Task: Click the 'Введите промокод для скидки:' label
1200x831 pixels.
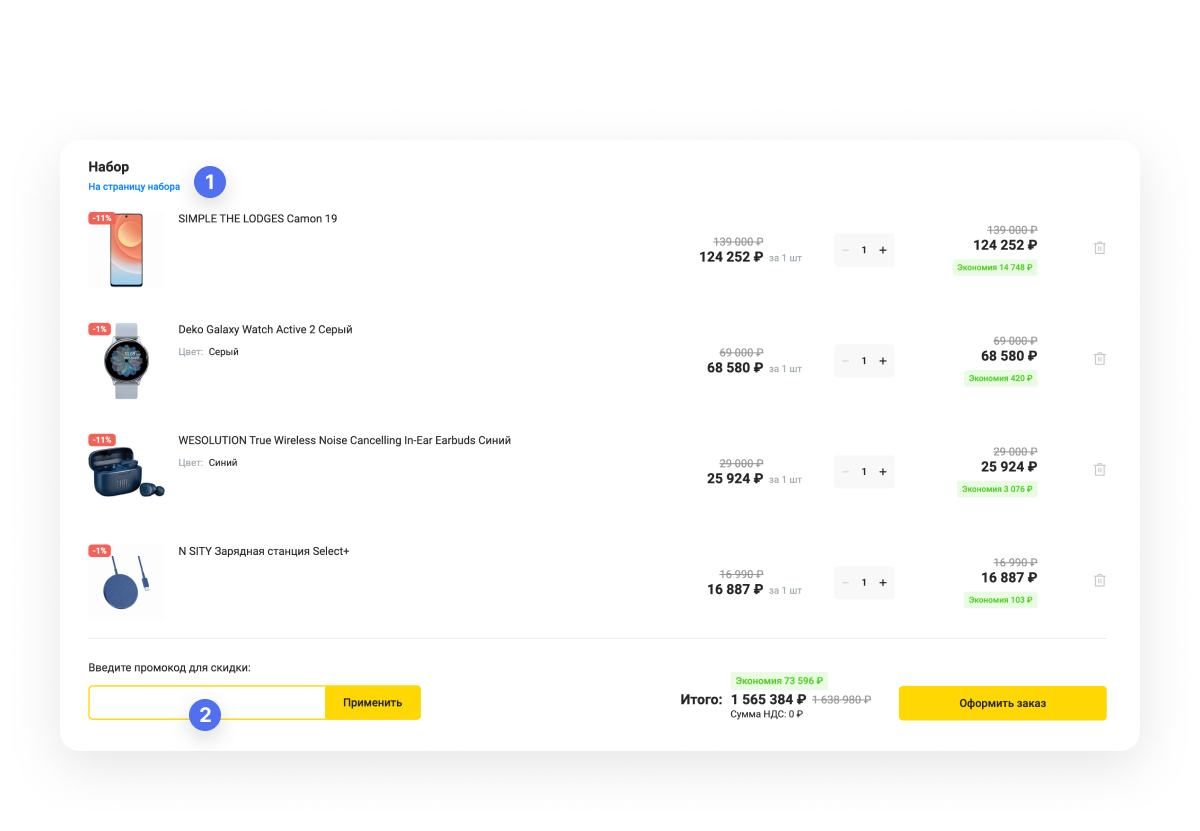Action: click(169, 667)
